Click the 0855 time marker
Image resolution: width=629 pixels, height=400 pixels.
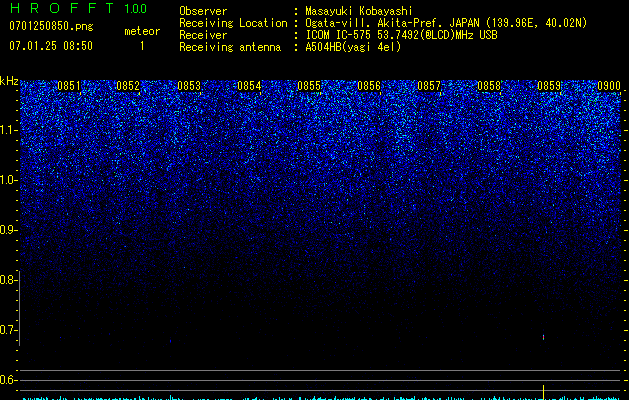pyautogui.click(x=309, y=86)
